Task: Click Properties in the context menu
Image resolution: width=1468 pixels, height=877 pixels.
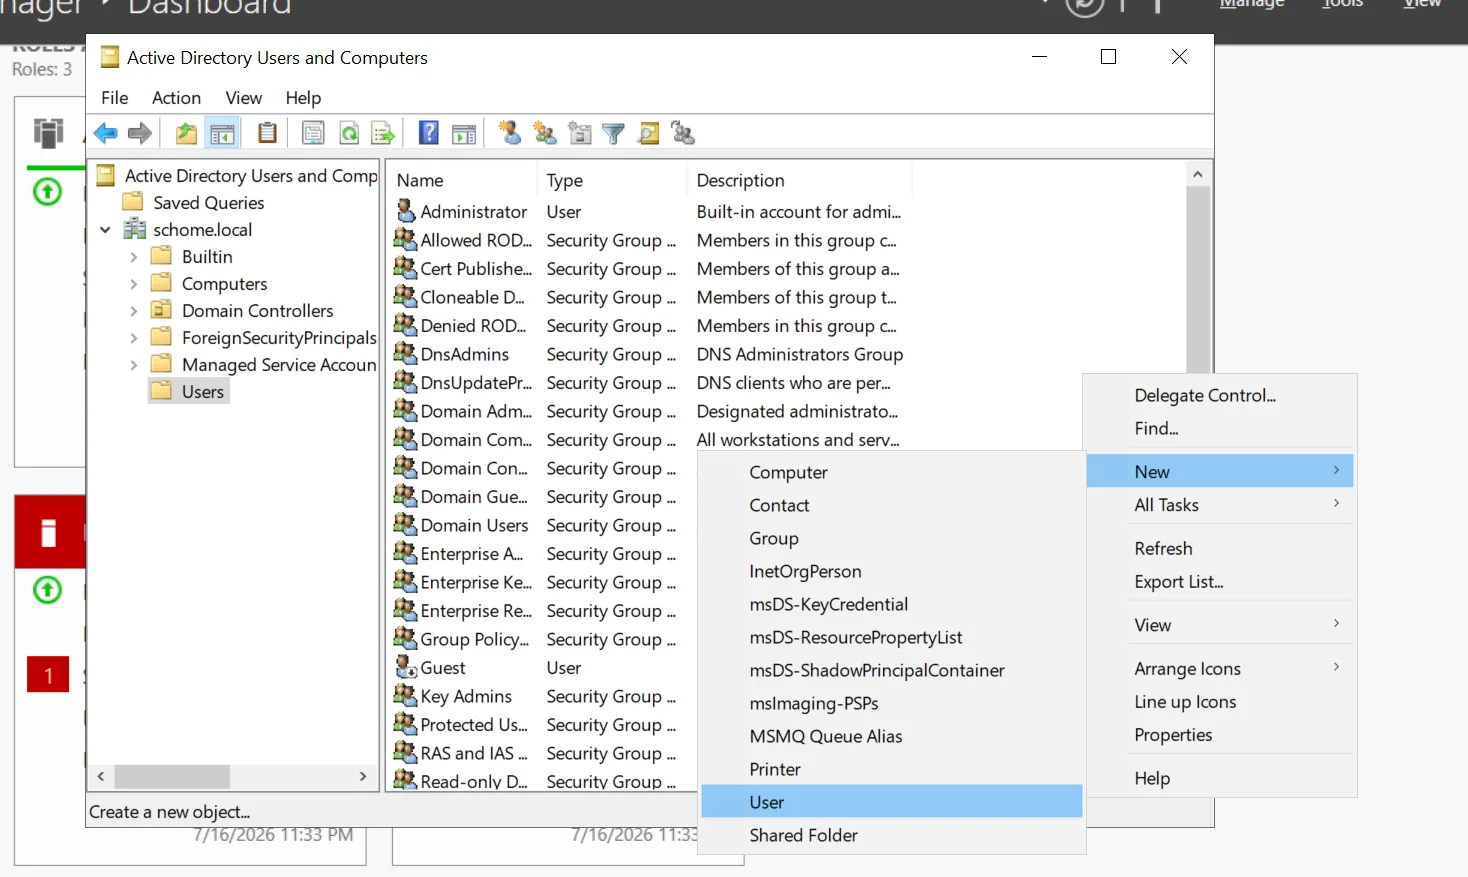Action: point(1220,735)
